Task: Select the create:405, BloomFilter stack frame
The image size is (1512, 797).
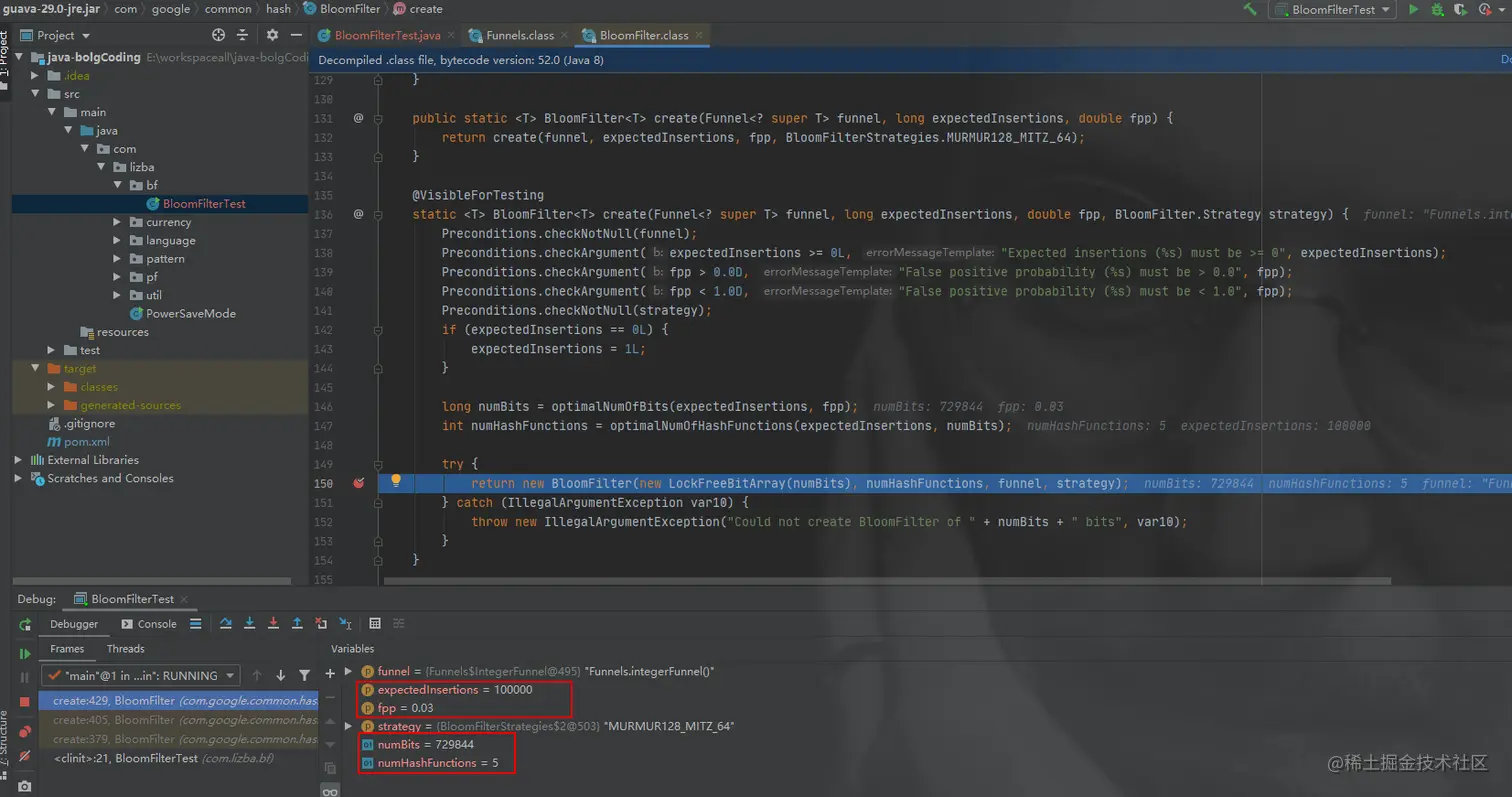Action: click(x=178, y=720)
